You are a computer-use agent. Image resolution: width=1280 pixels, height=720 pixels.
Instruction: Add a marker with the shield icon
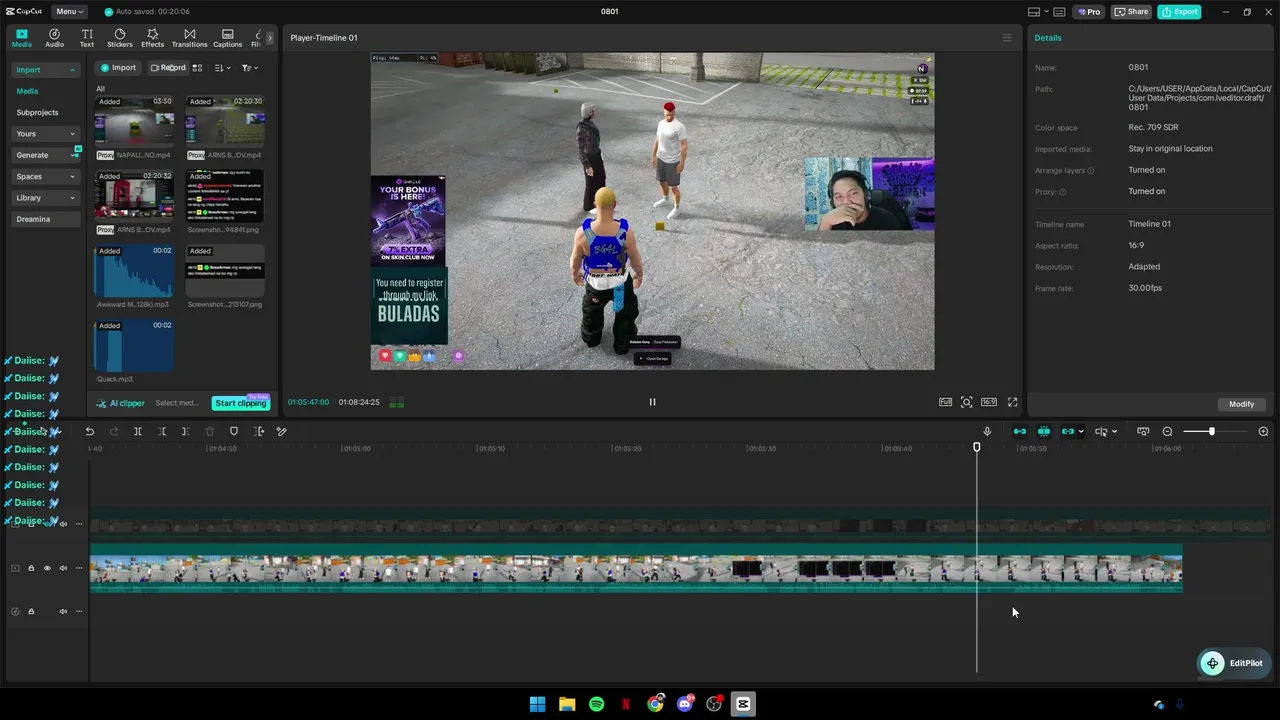pyautogui.click(x=234, y=431)
